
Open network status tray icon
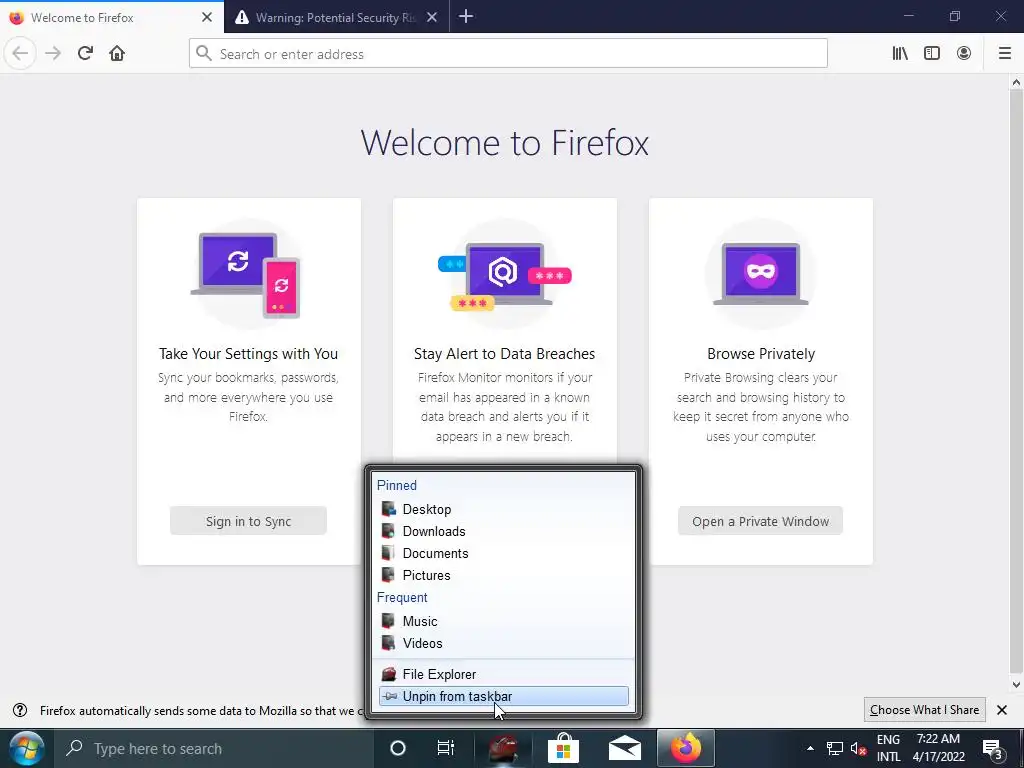click(x=835, y=748)
